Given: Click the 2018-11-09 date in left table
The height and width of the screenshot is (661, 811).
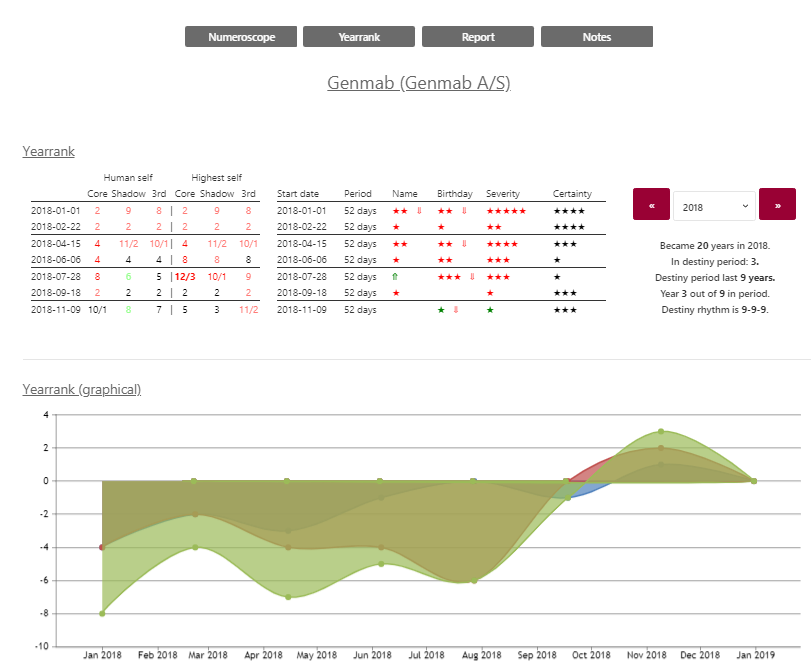Looking at the screenshot, I should pyautogui.click(x=56, y=309).
